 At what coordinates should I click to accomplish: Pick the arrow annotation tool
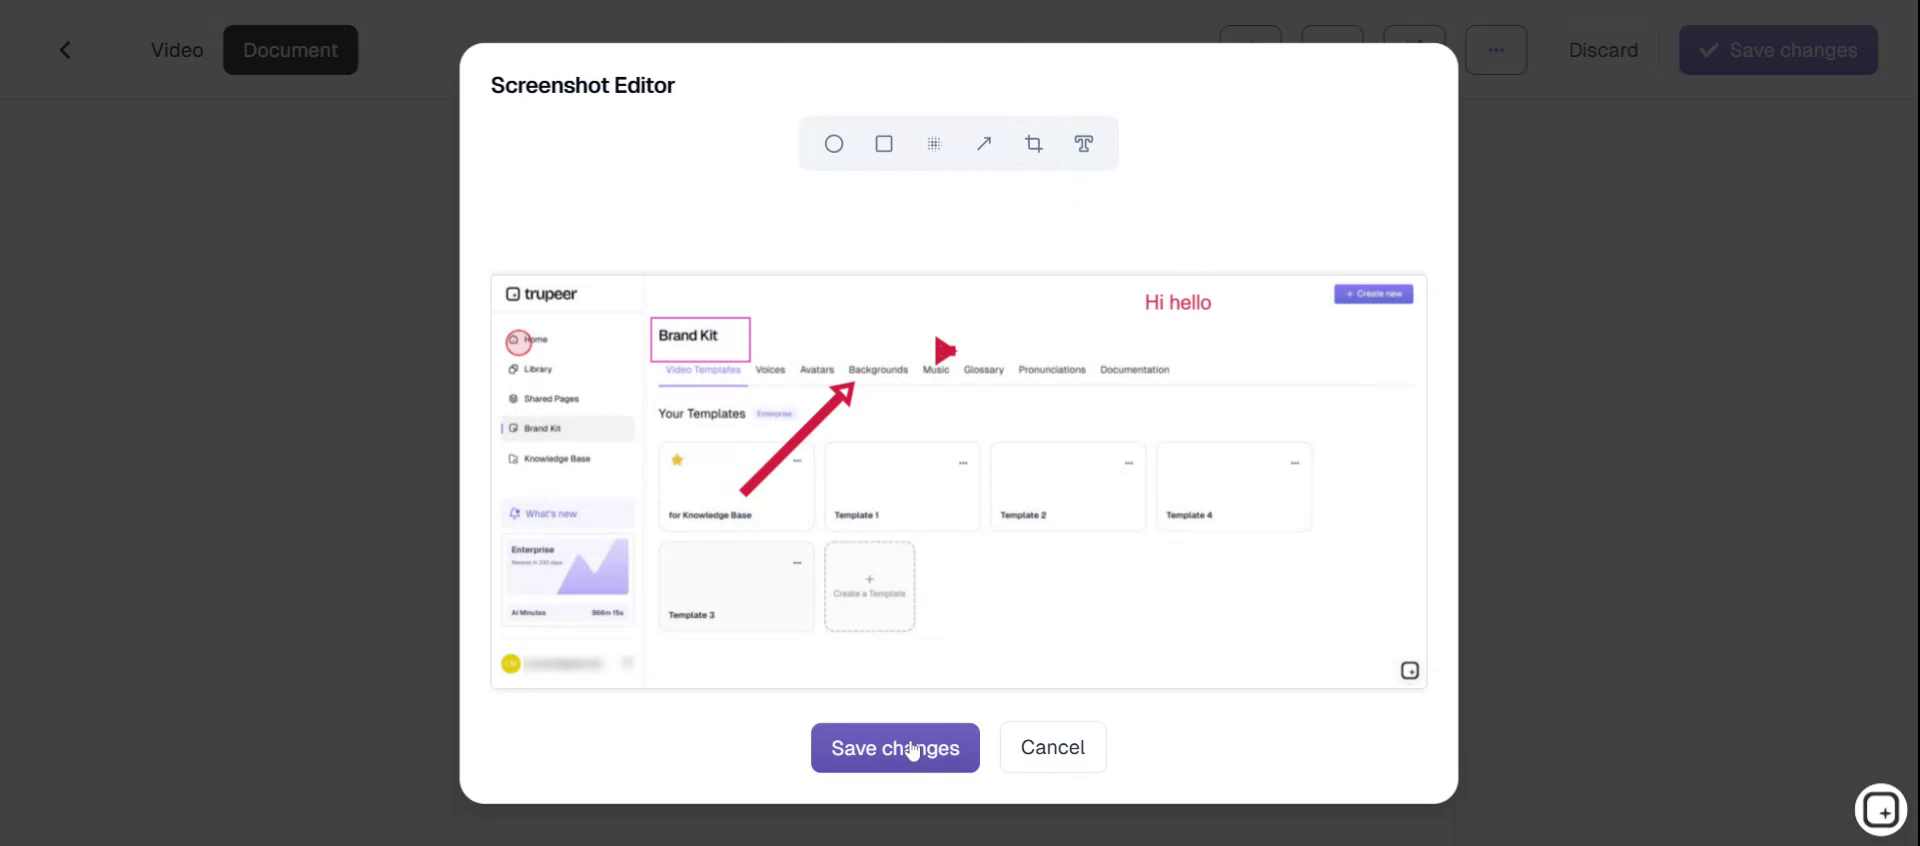tap(984, 144)
